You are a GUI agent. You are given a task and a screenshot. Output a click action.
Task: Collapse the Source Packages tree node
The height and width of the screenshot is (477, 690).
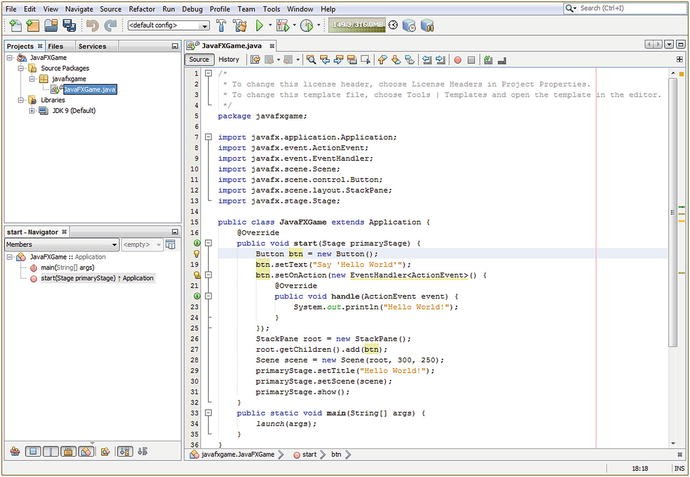pyautogui.click(x=21, y=68)
